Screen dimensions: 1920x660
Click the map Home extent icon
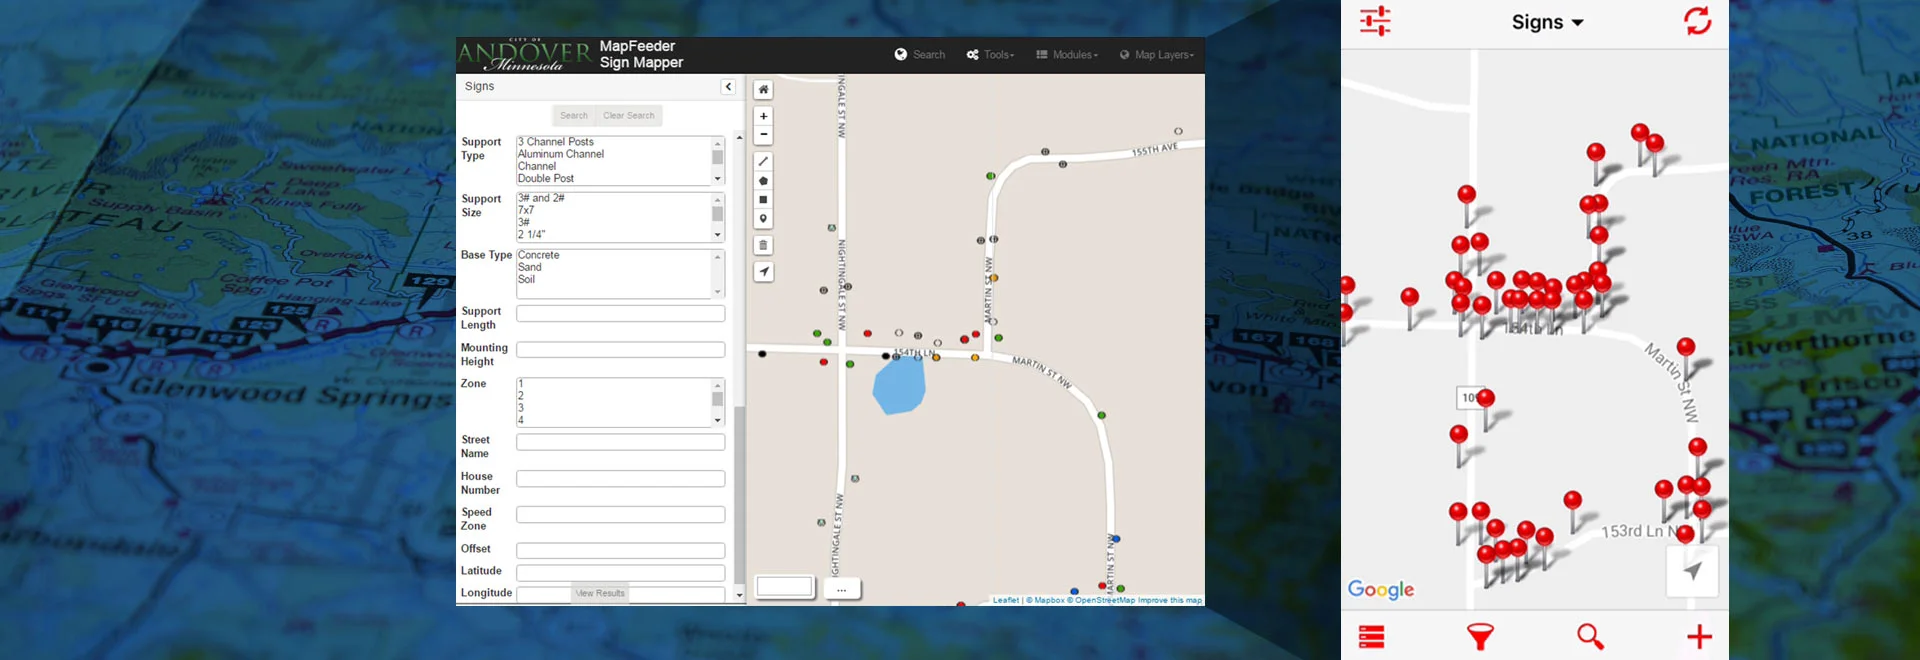click(763, 90)
